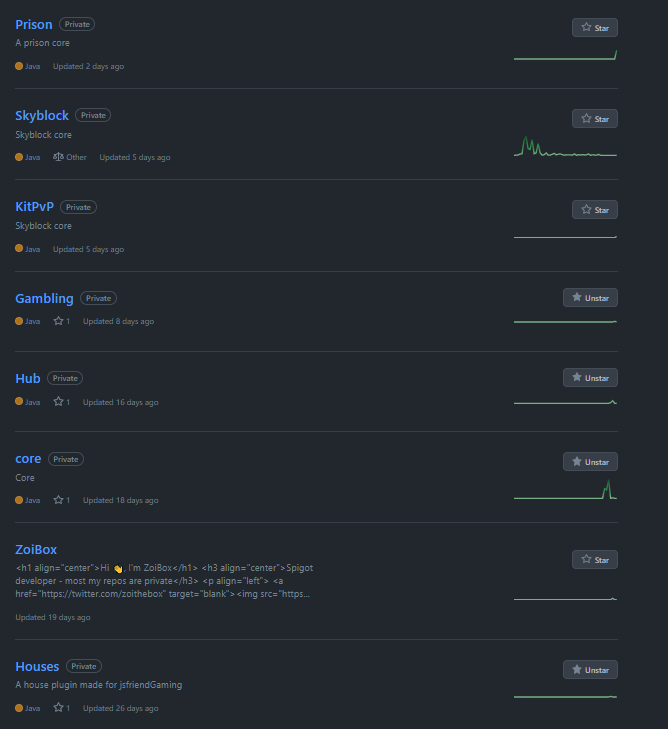Open the KitPvP repository

click(35, 207)
